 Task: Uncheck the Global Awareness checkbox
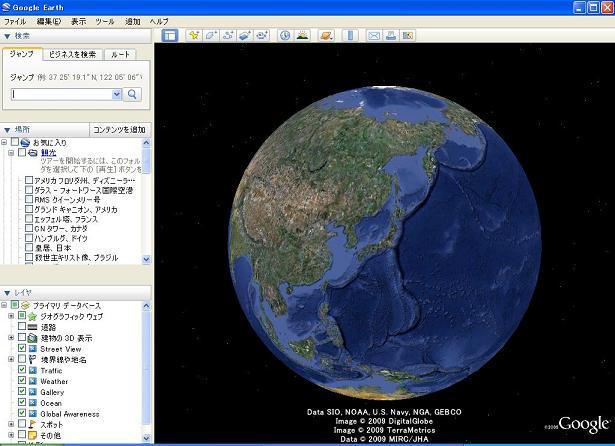[22, 413]
